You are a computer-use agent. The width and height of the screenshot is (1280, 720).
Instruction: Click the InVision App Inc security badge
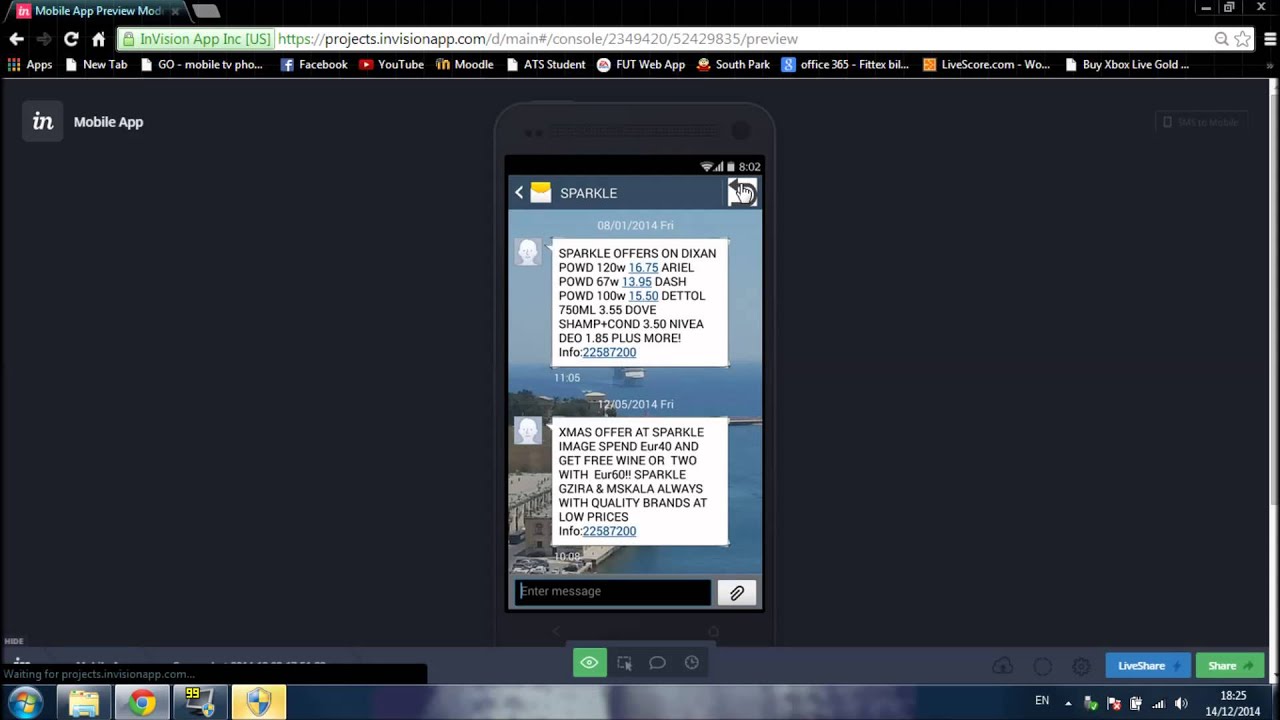[196, 39]
